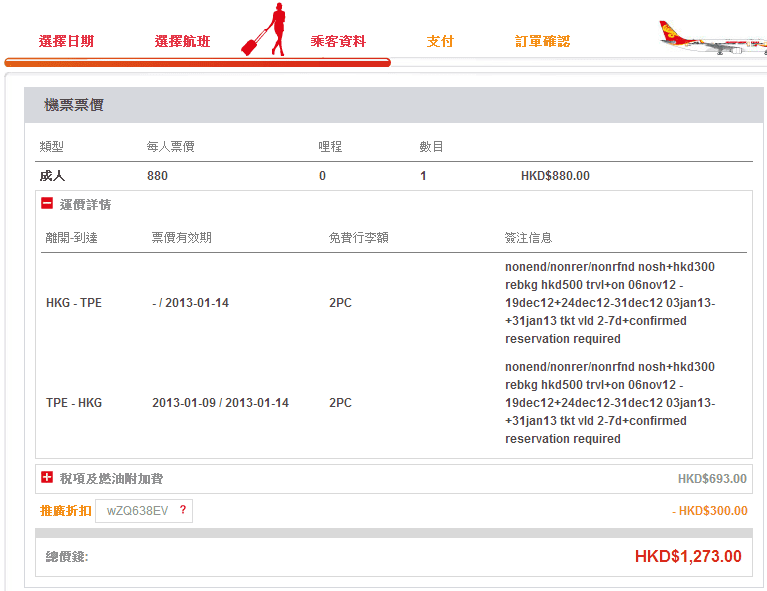Viewport: 767px width, 591px height.
Task: Click the promo code field wZQ638EV
Action: point(137,511)
